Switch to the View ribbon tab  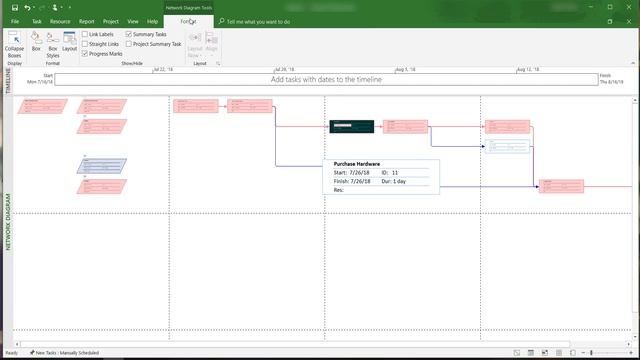(x=133, y=21)
